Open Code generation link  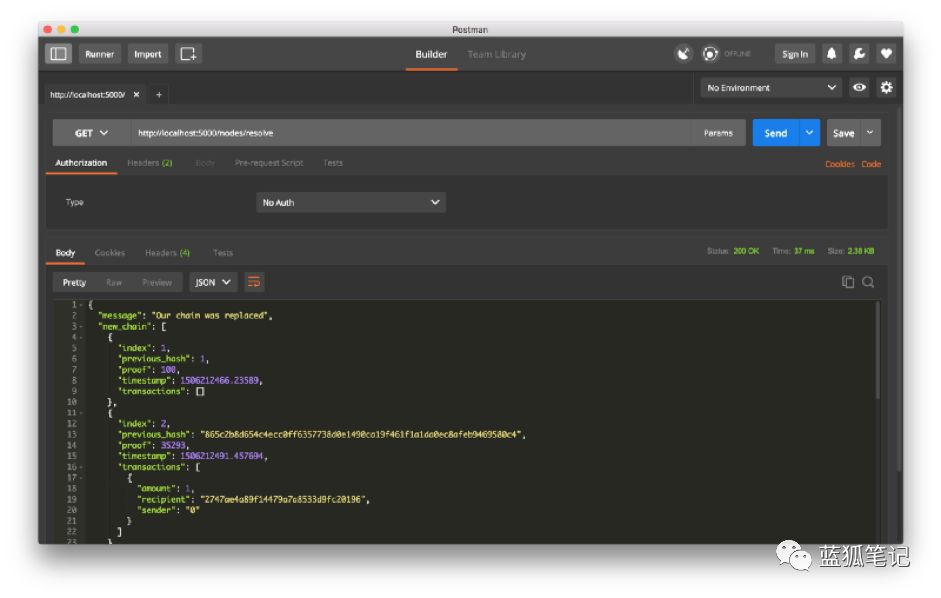click(x=871, y=164)
